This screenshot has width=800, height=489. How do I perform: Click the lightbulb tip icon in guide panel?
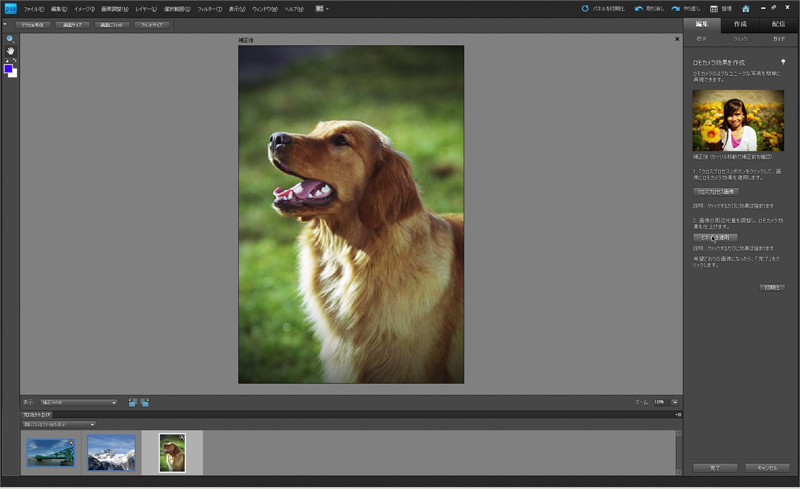coord(782,62)
